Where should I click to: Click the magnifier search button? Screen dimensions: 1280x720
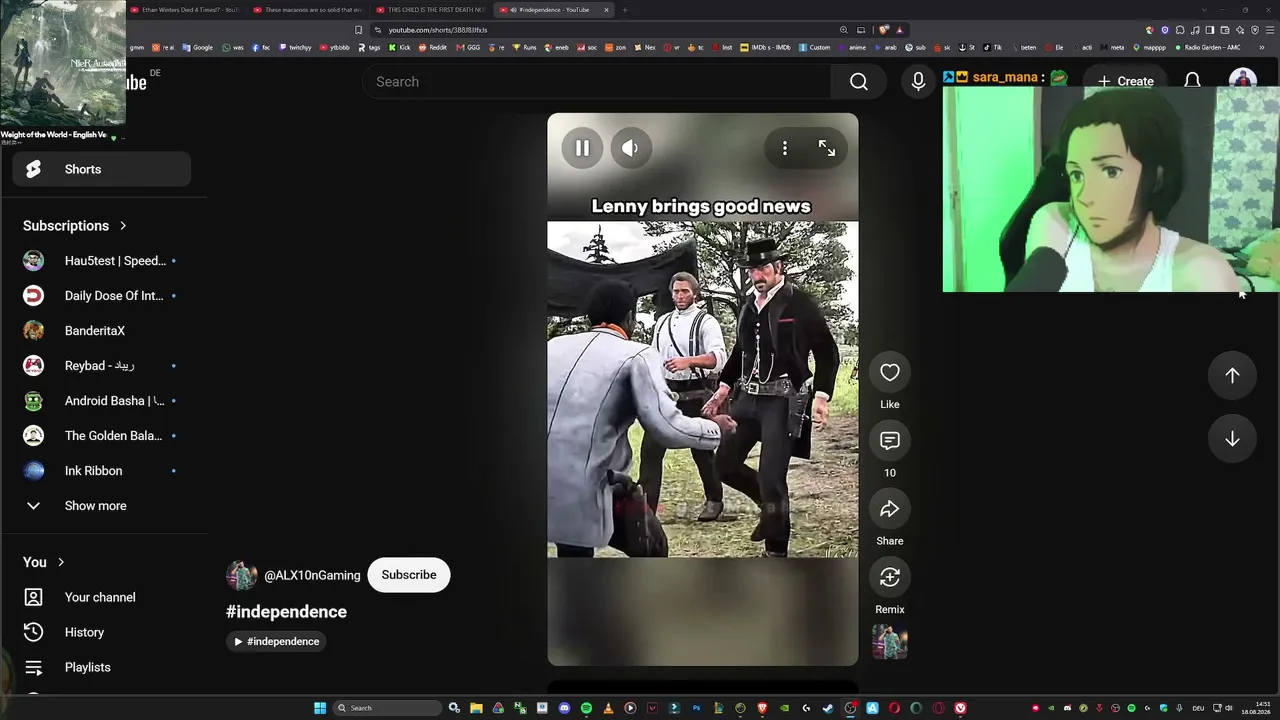(x=859, y=82)
